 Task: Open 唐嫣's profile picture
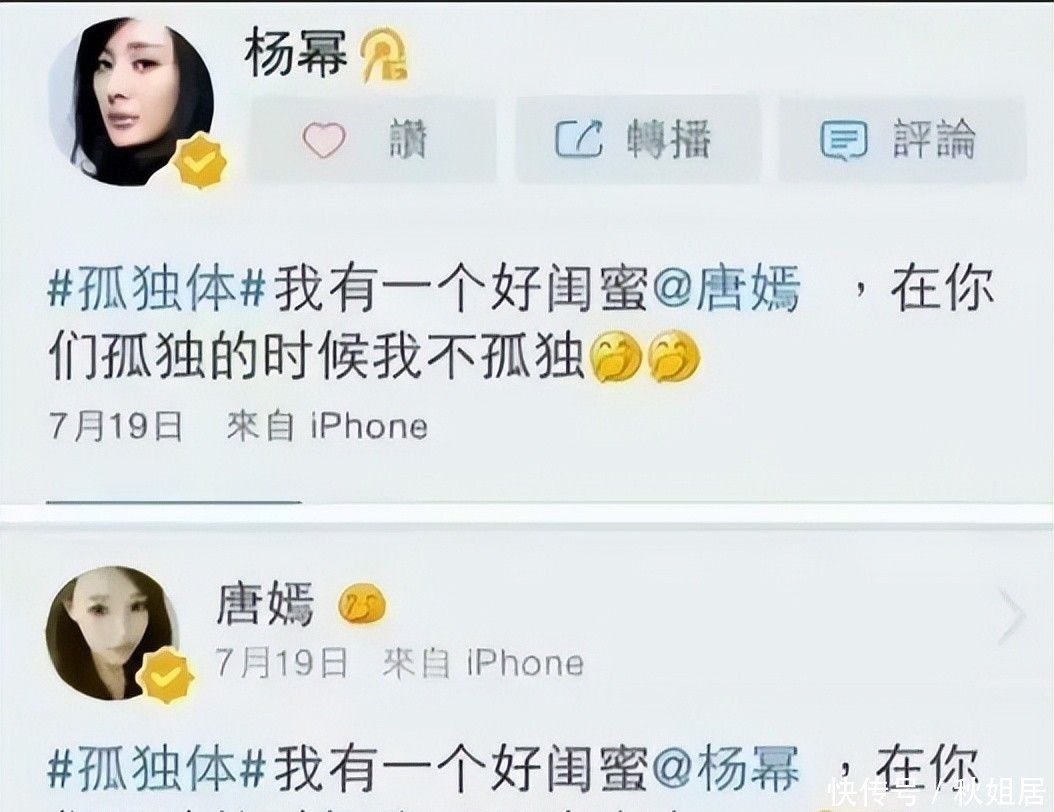(112, 633)
